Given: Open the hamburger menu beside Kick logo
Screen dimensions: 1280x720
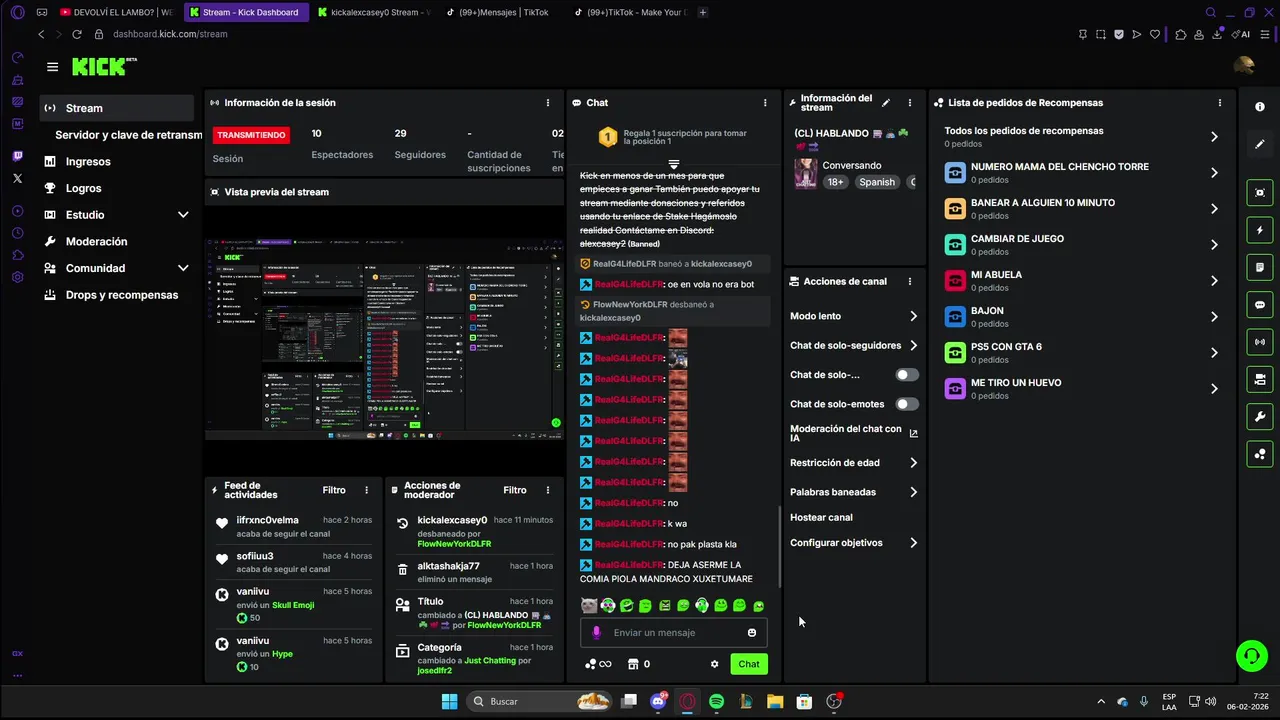Looking at the screenshot, I should [x=52, y=67].
